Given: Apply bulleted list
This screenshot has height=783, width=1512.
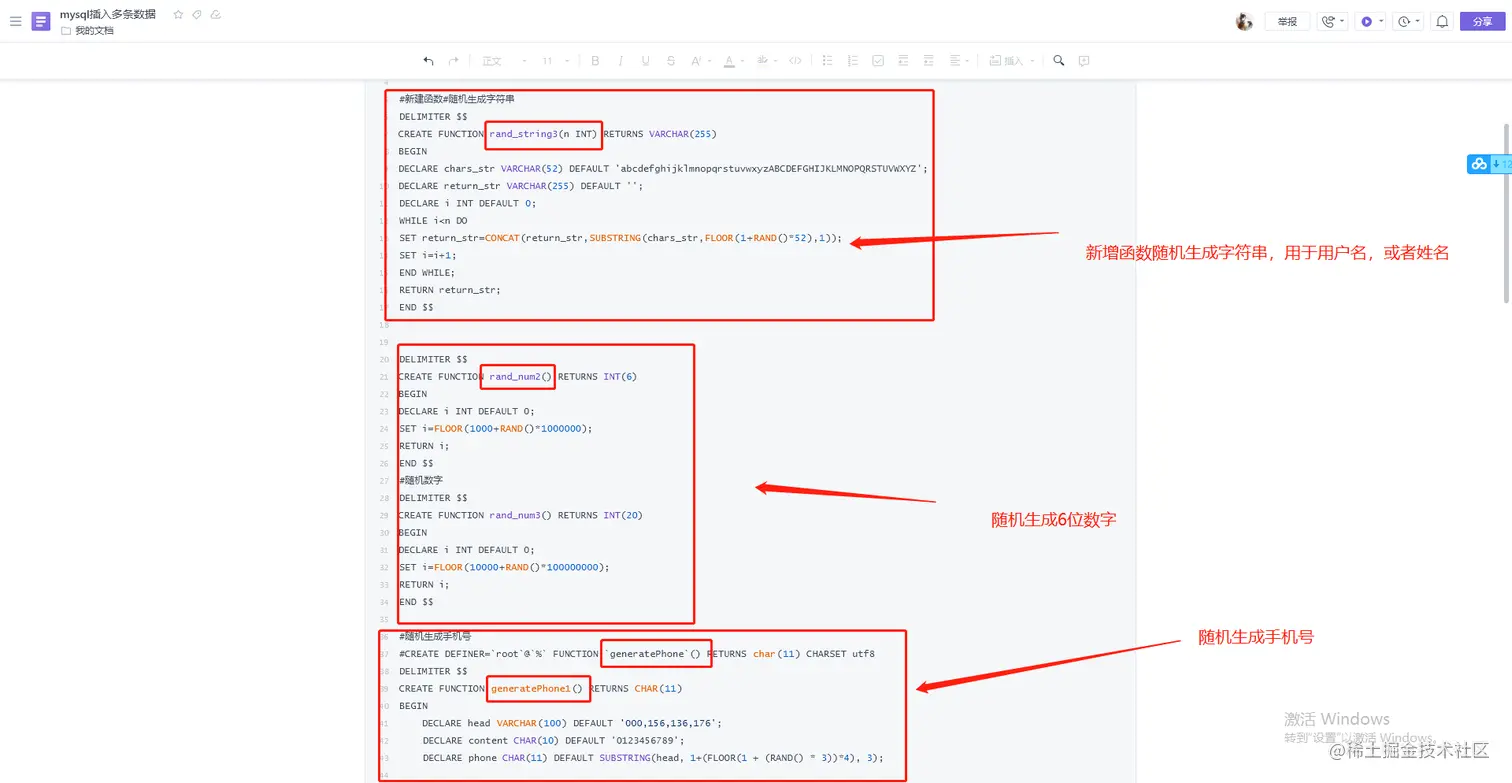Looking at the screenshot, I should coord(828,61).
